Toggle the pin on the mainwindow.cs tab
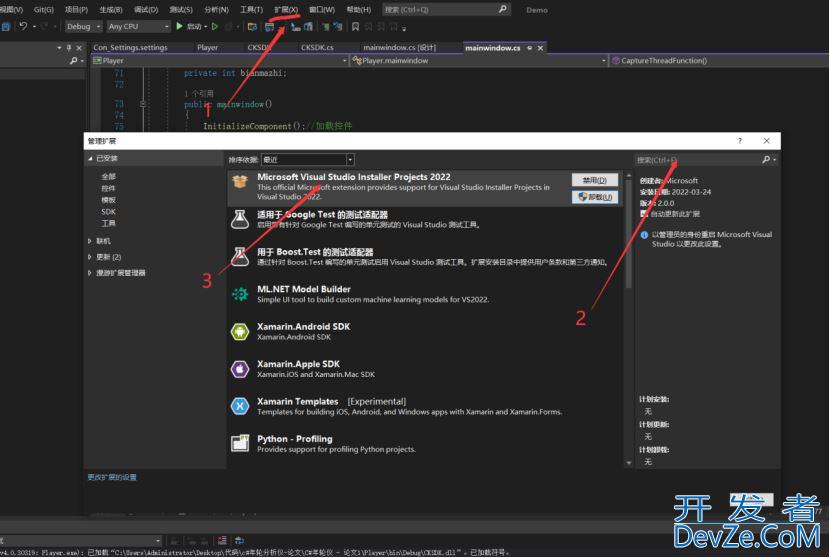The image size is (830, 558). point(529,48)
